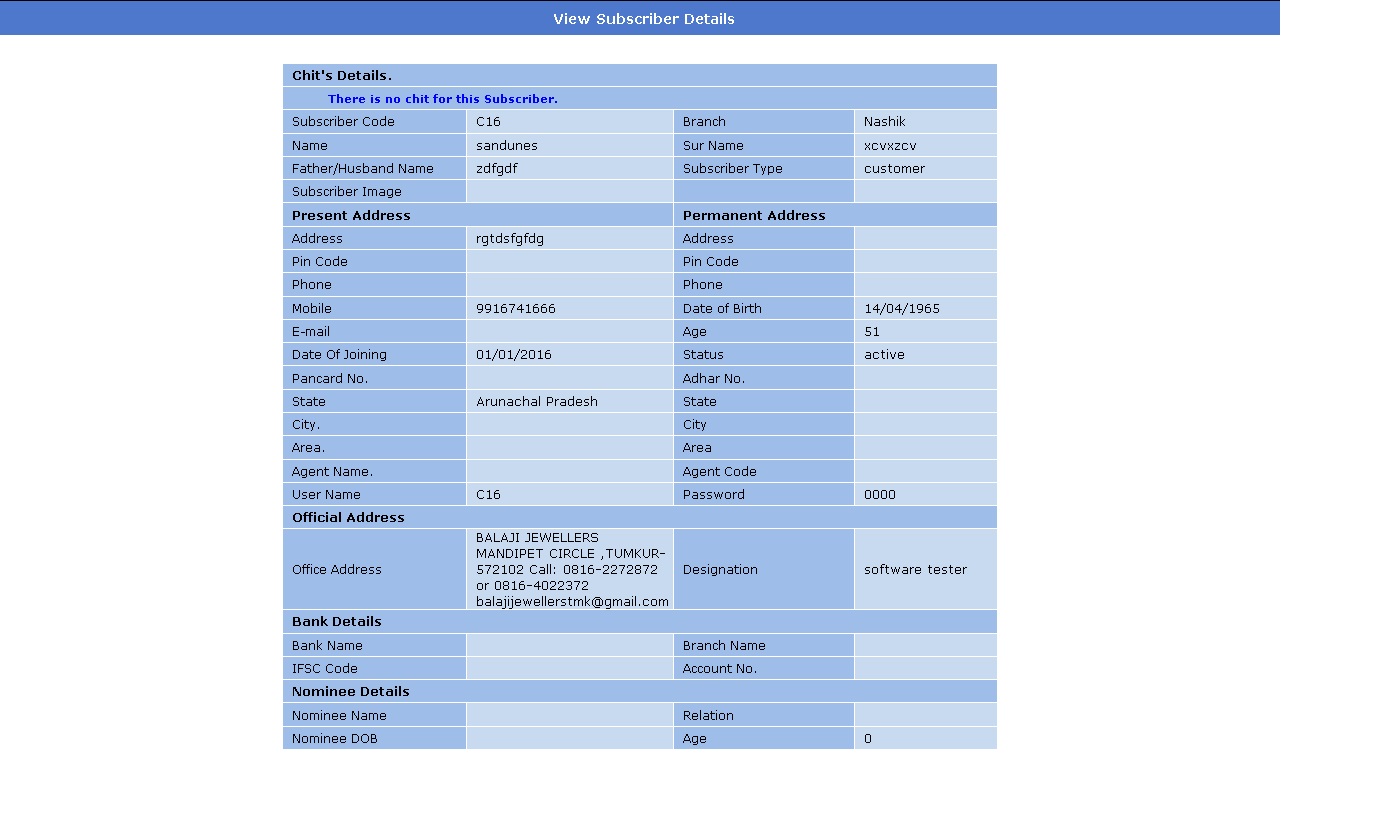
Task: Select the Agent Name. label
Action: click(333, 472)
